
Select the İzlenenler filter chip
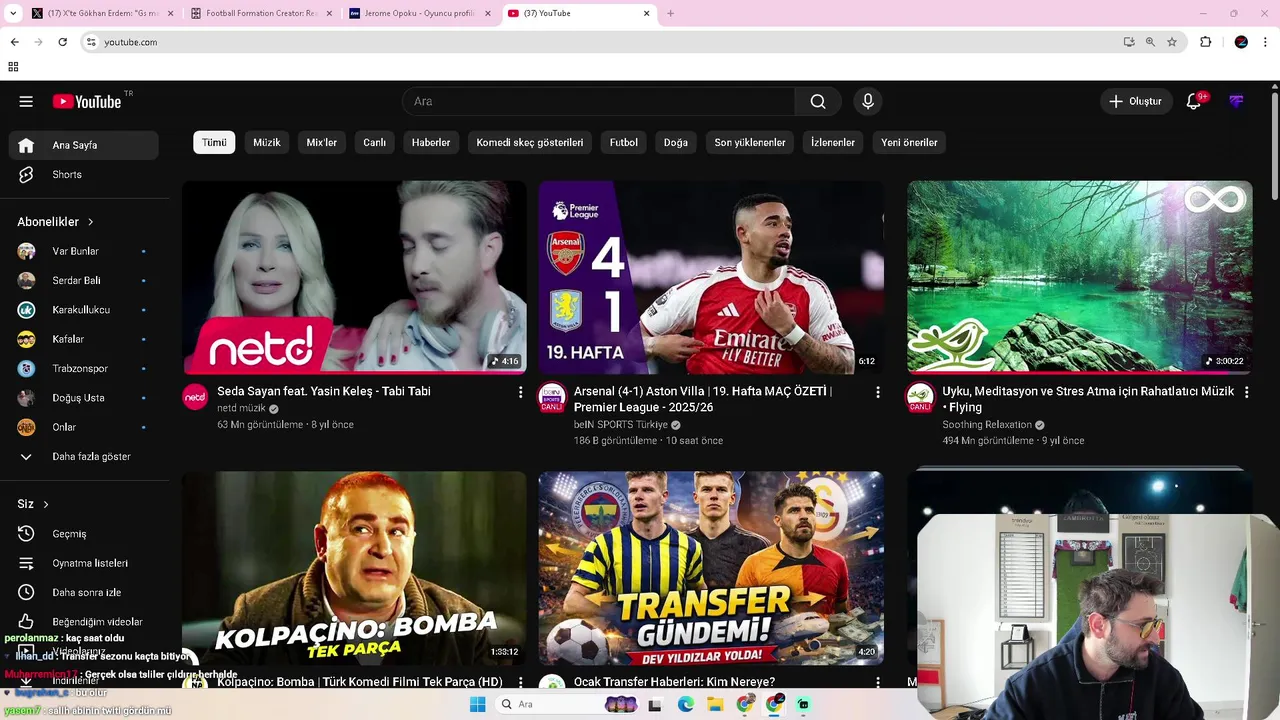pos(833,142)
